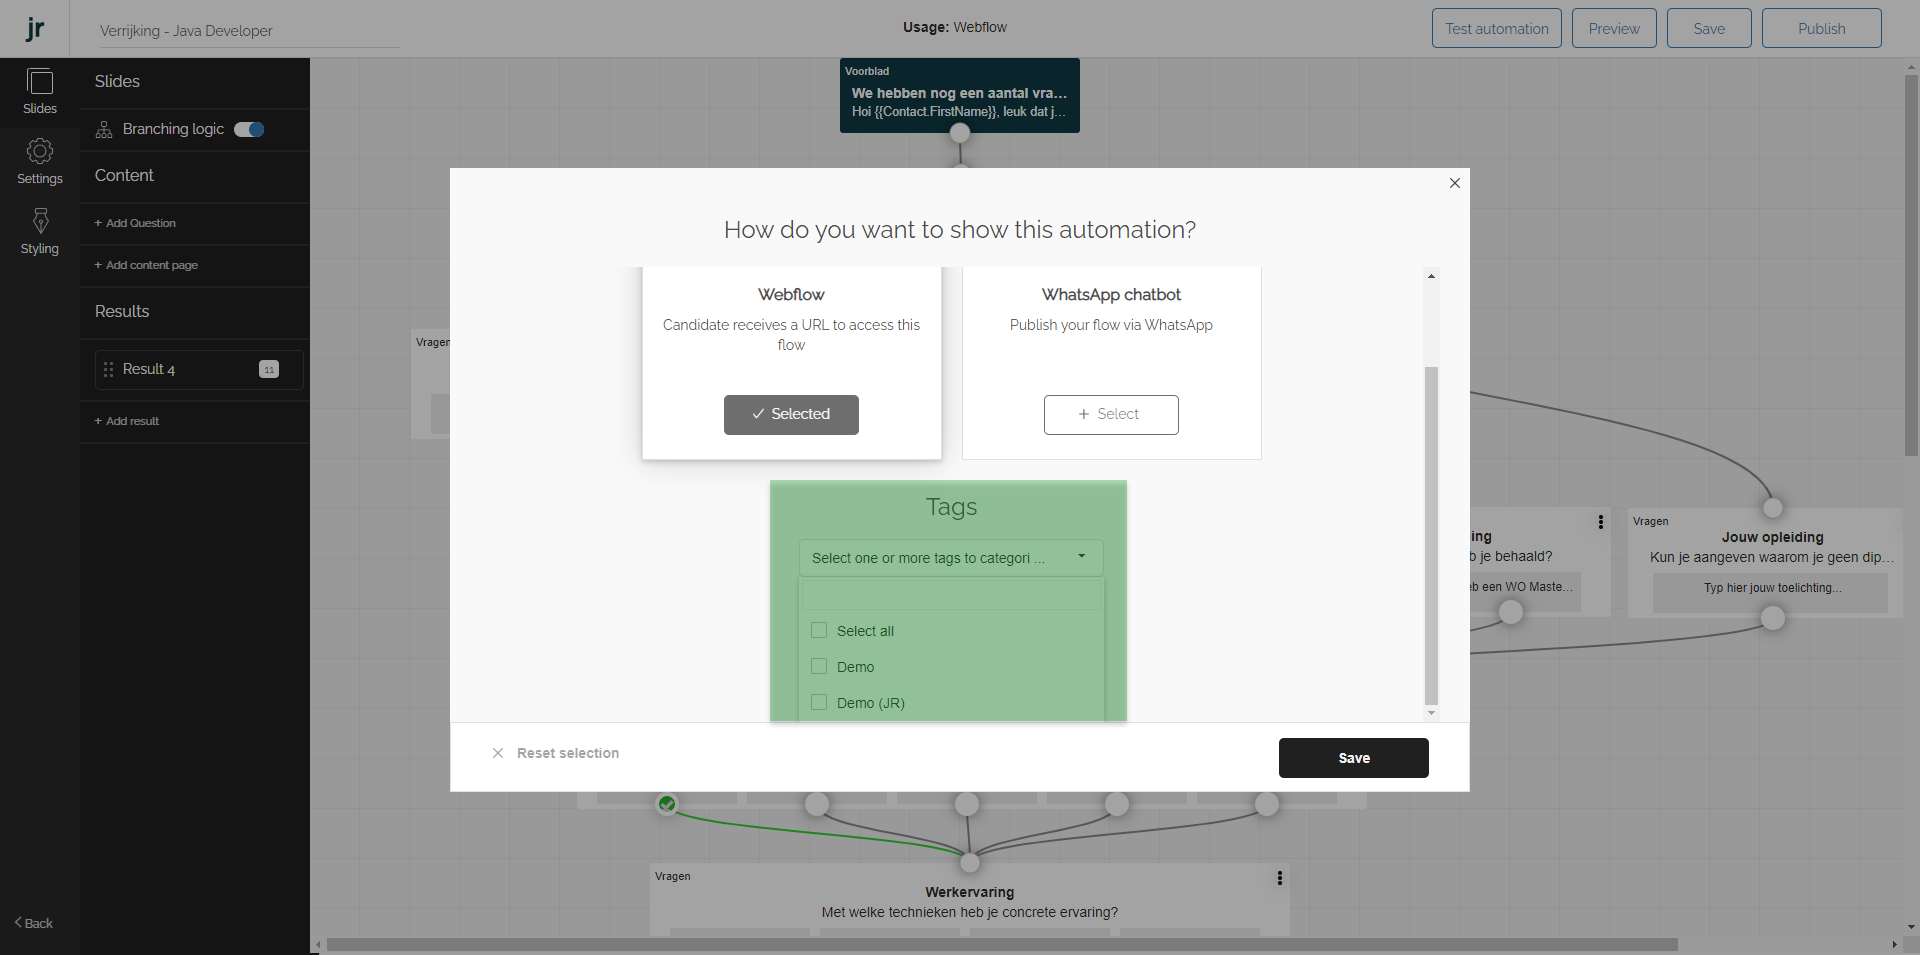
Task: Click the 11 badge on Result 4
Action: coord(269,370)
